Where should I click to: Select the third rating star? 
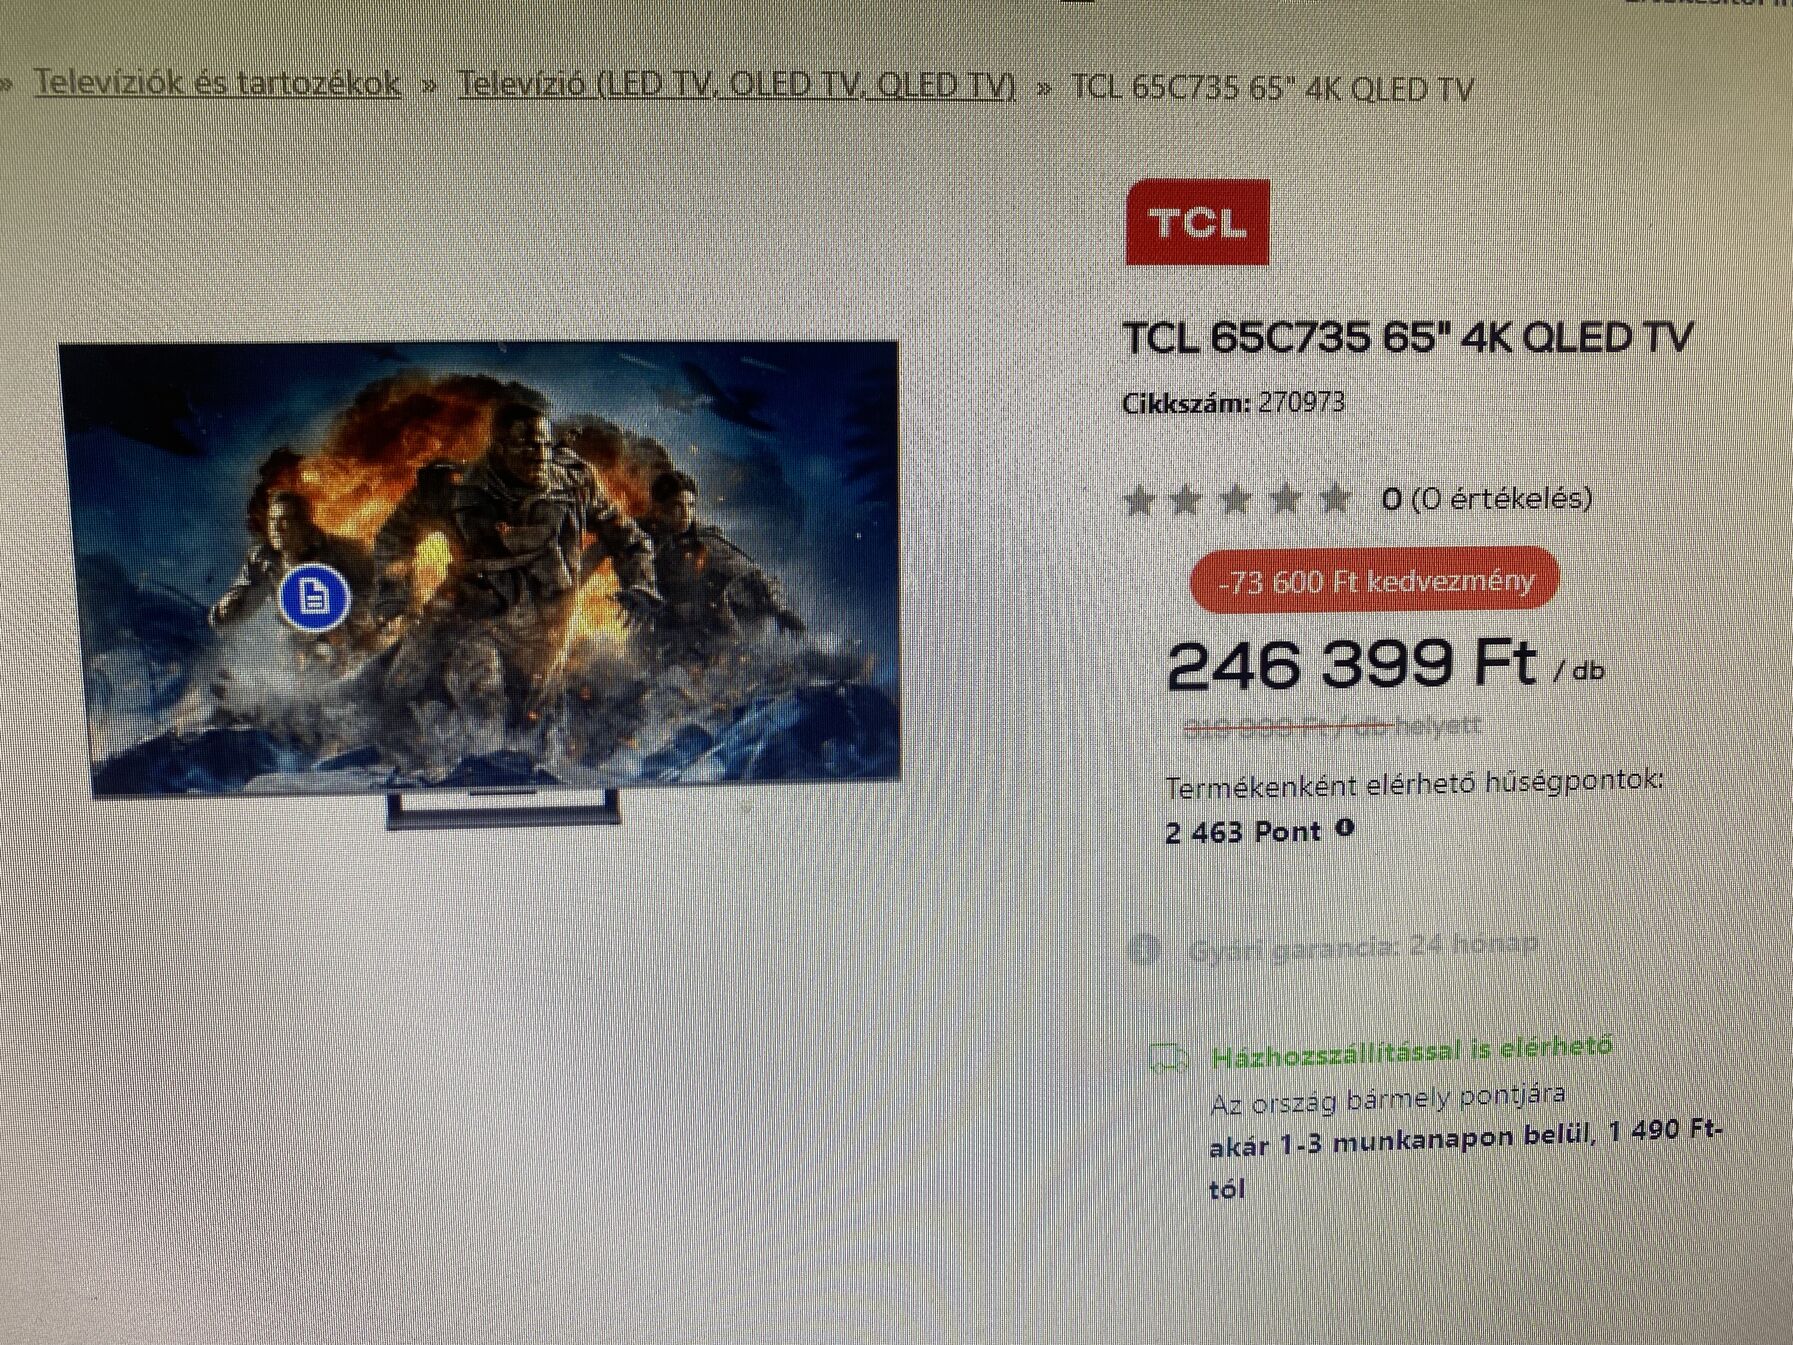[1236, 498]
